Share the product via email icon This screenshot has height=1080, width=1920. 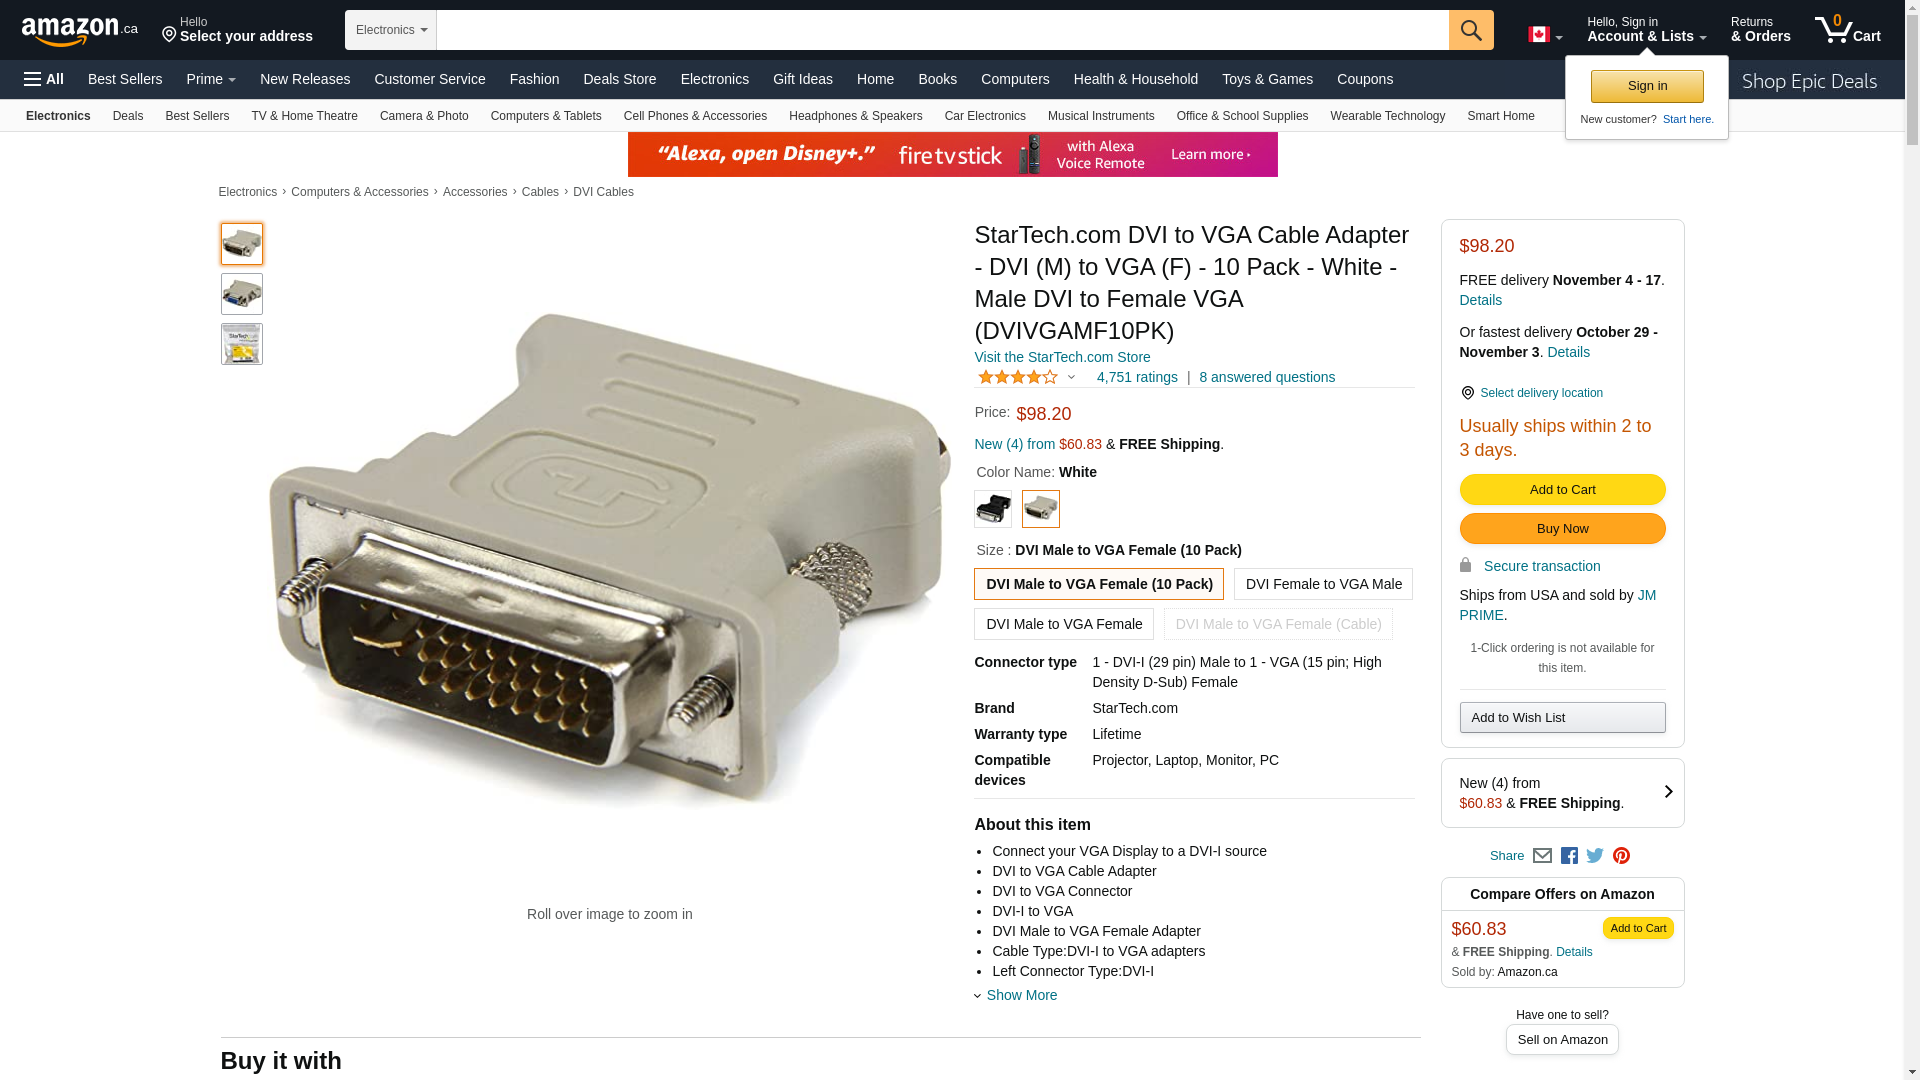(1542, 856)
